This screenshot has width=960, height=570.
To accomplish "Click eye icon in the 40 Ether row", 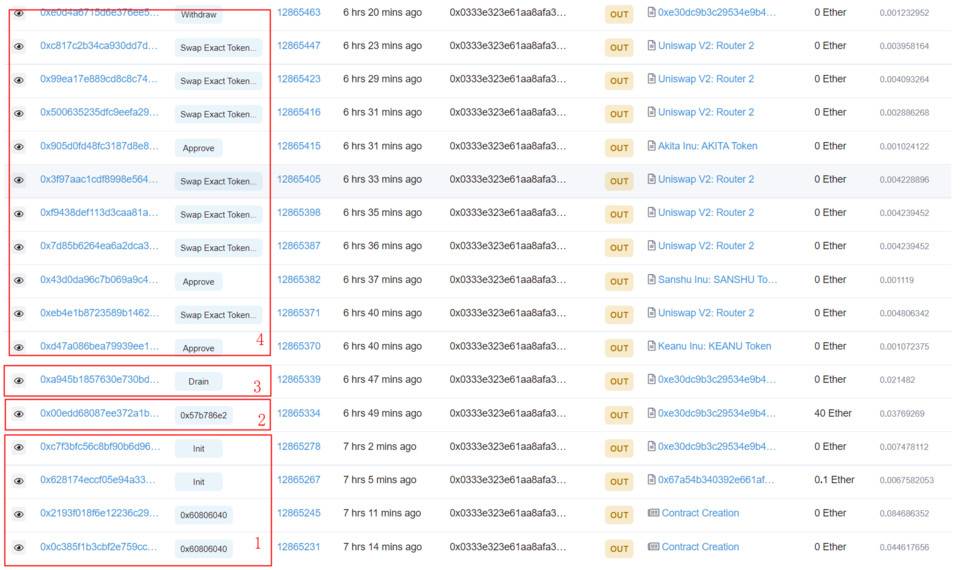I will [19, 414].
